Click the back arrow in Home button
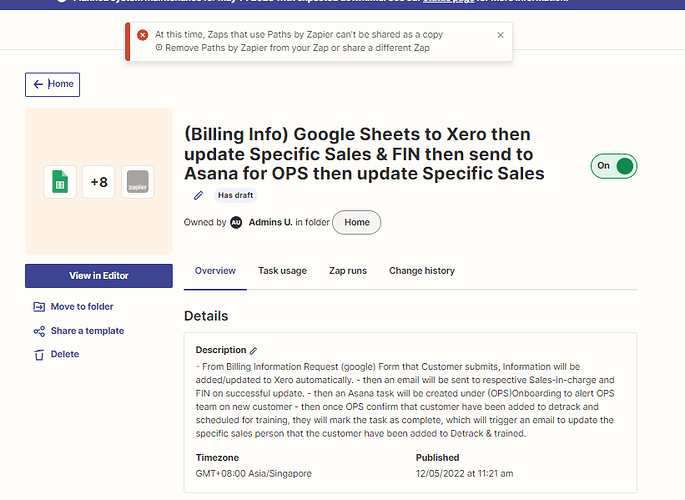 (38, 84)
